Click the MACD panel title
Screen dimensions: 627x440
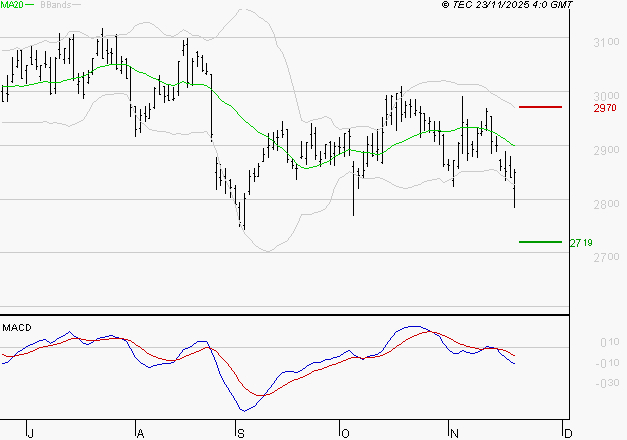[17, 328]
